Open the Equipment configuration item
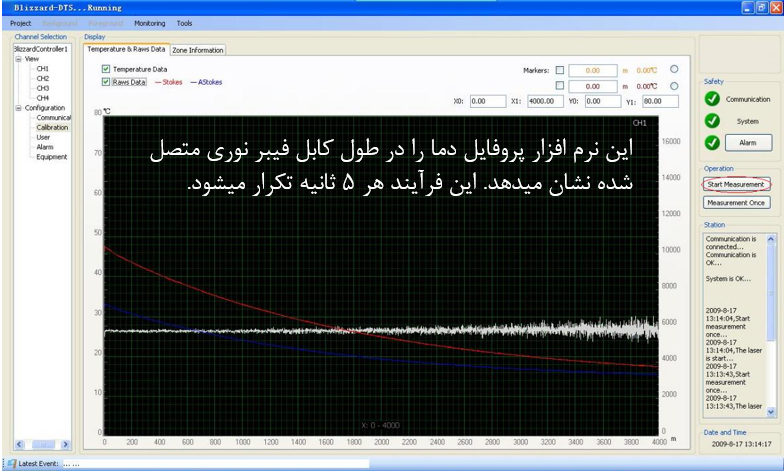784x471 pixels. pyautogui.click(x=52, y=157)
